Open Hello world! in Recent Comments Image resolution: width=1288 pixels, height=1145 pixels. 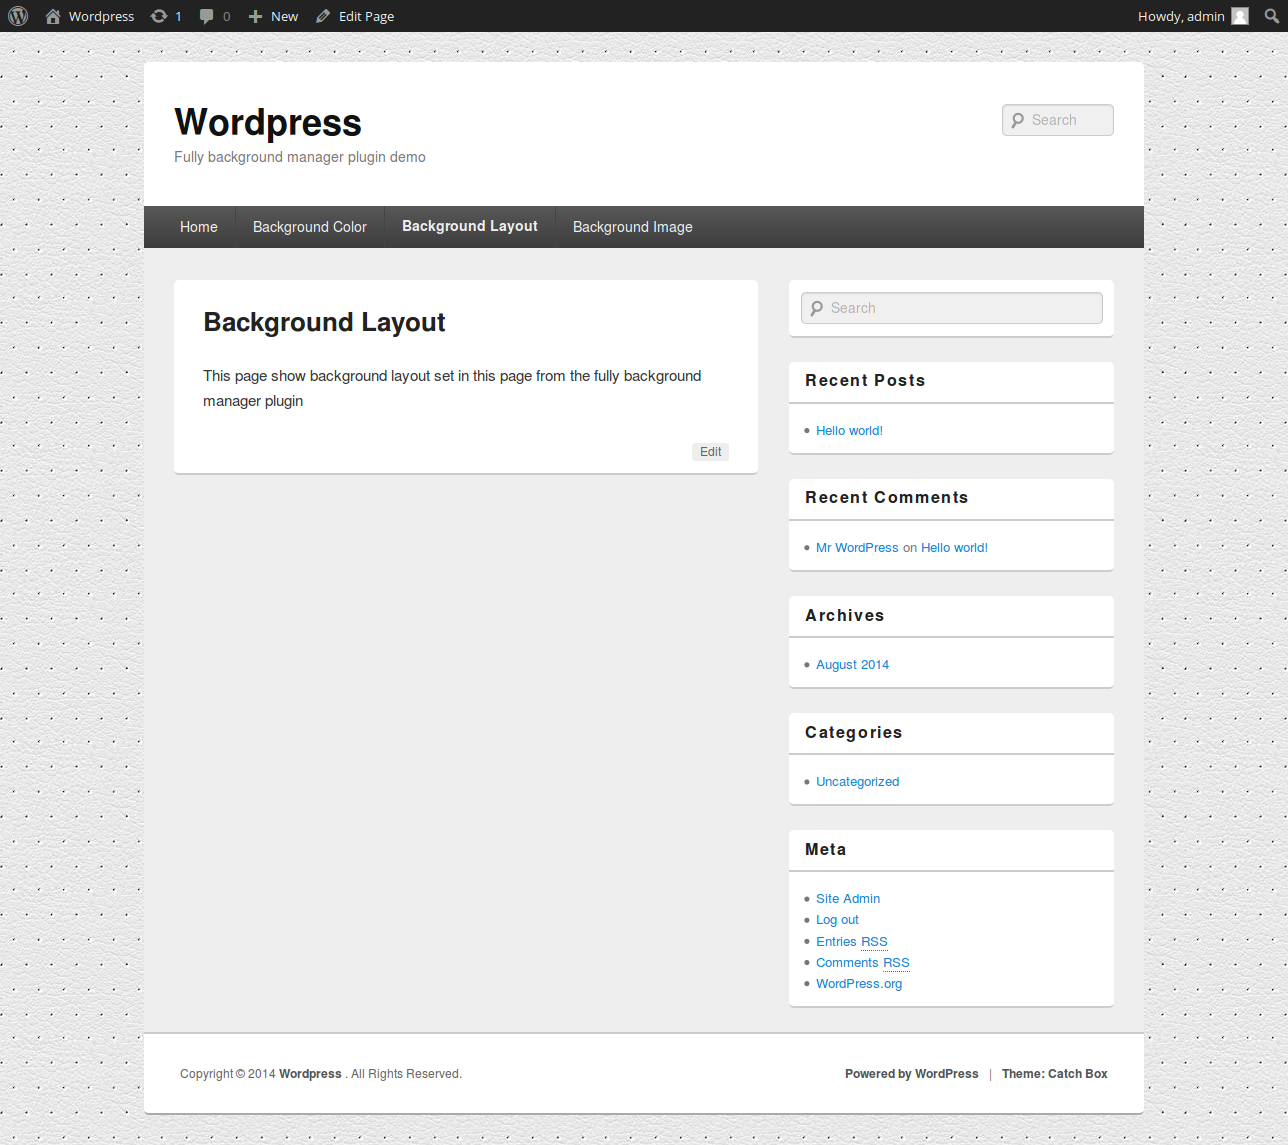954,548
